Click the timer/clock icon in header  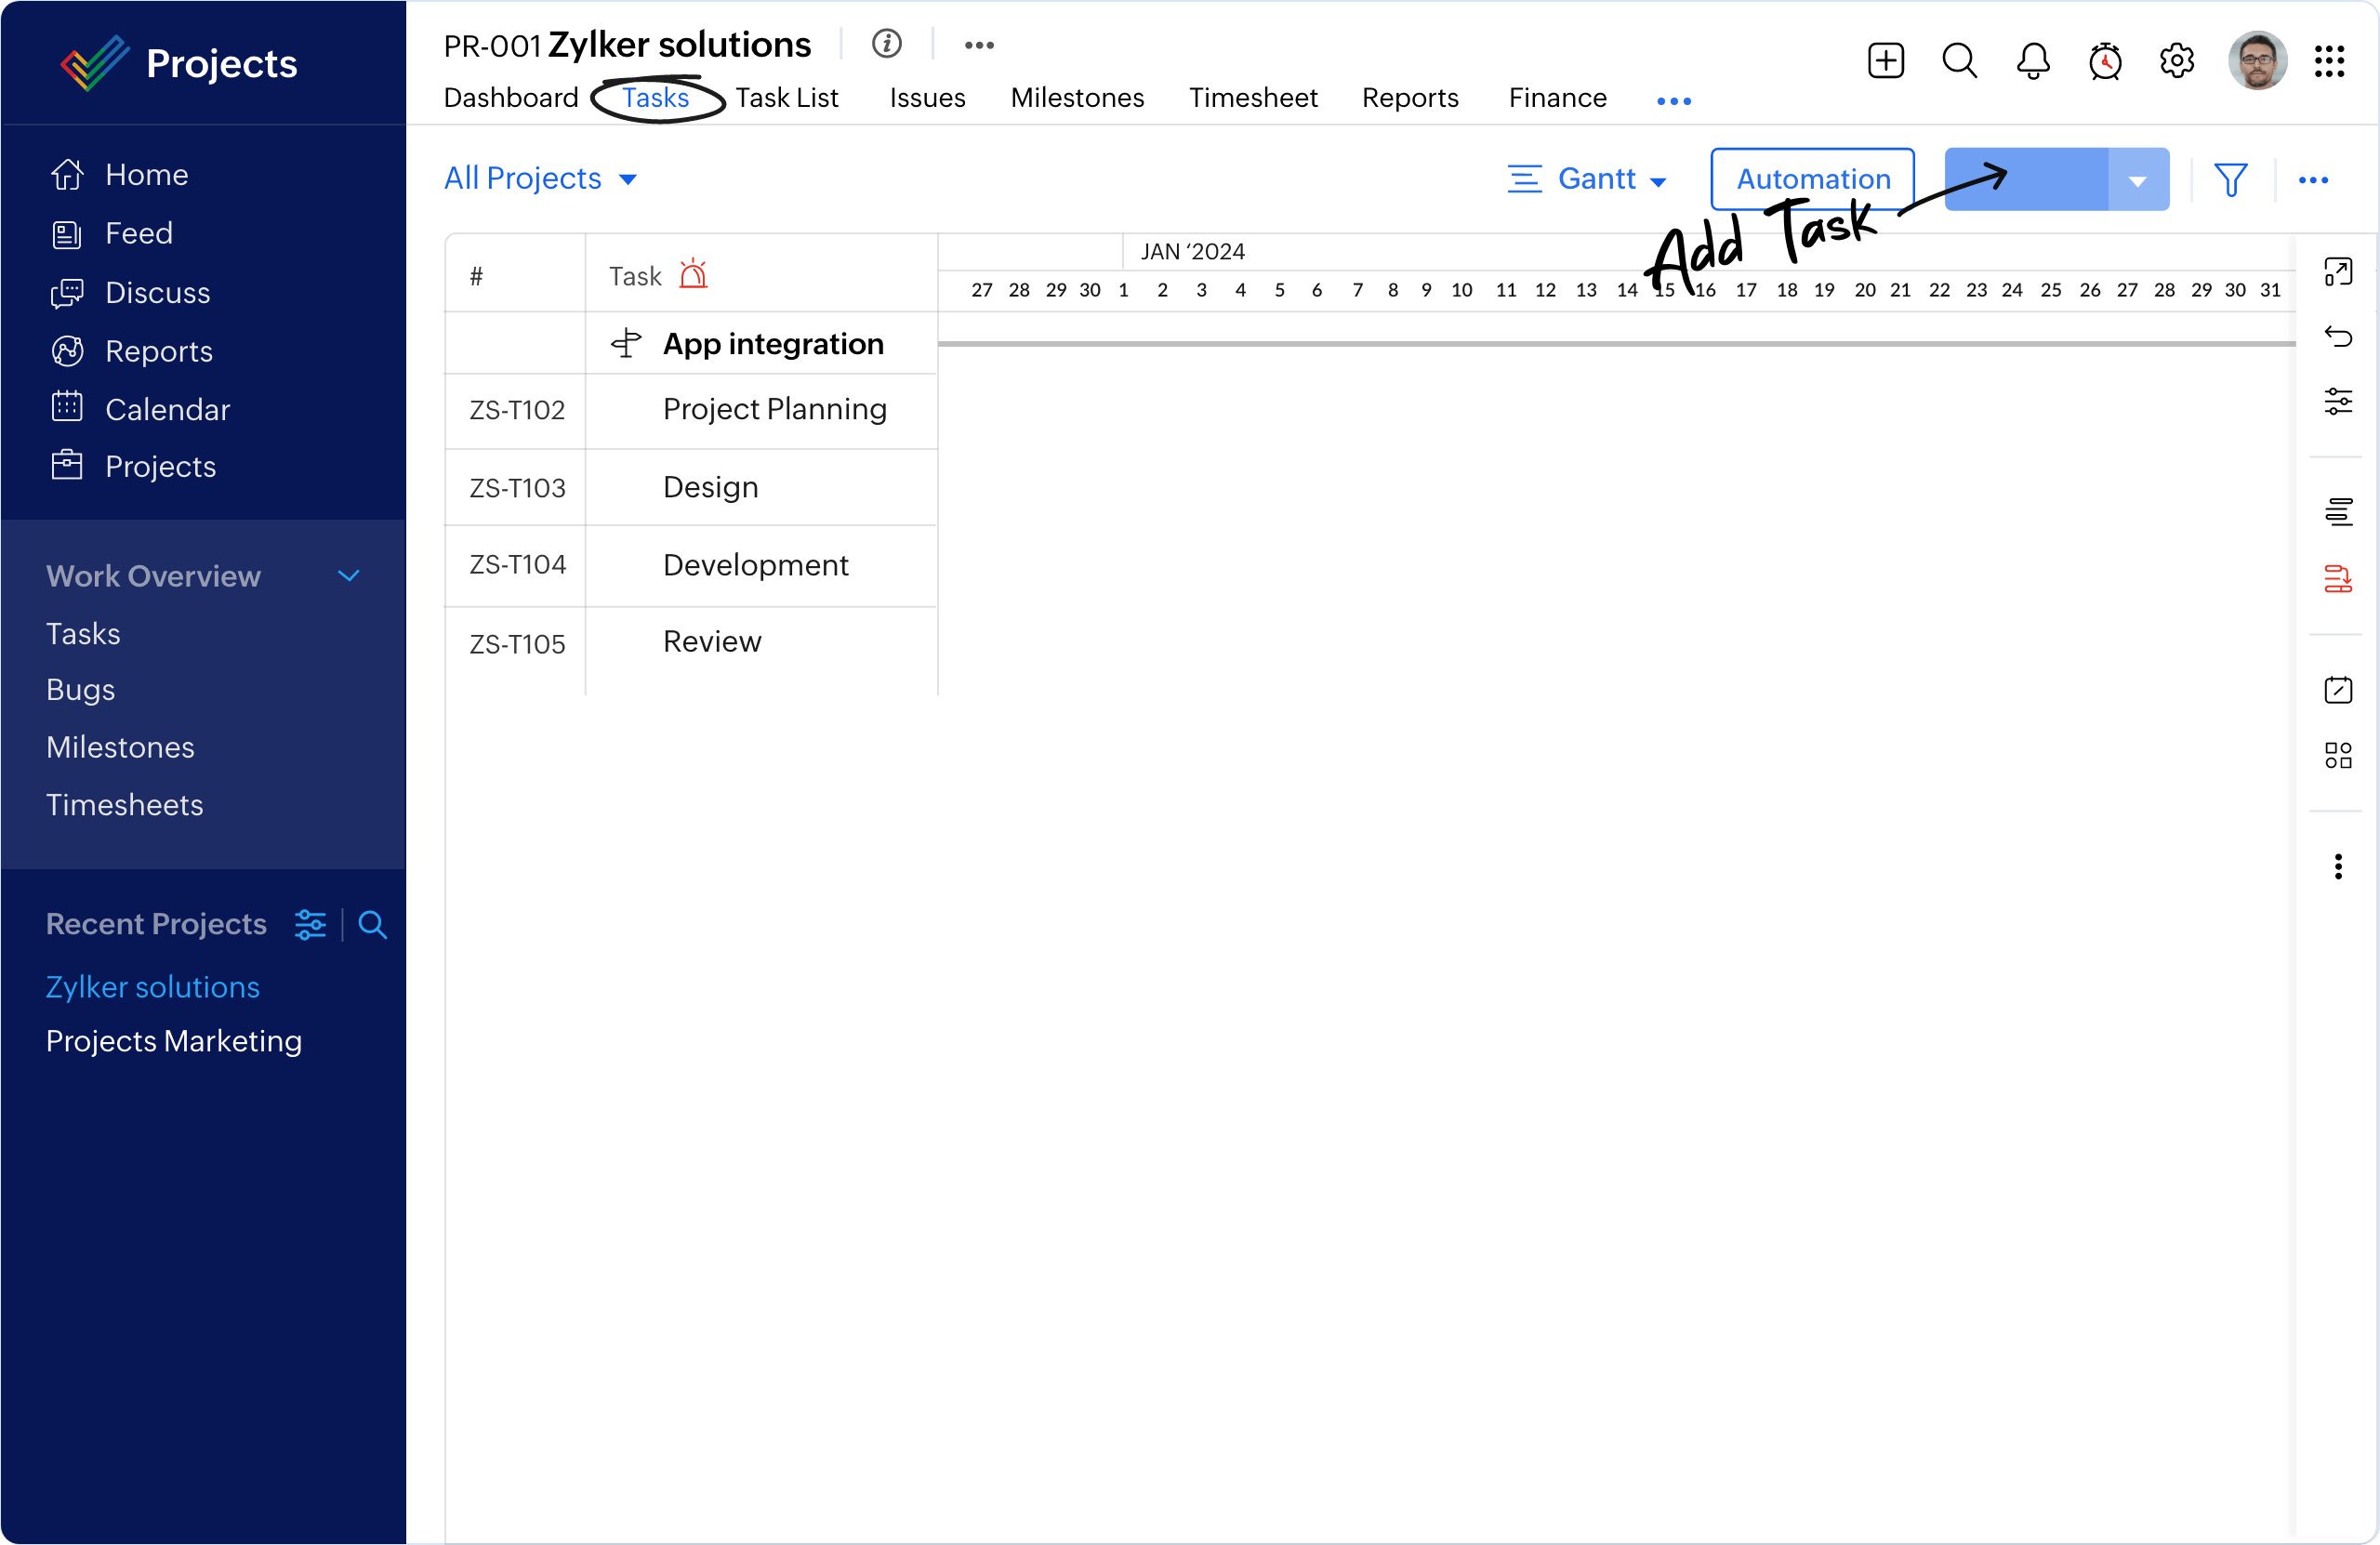[2104, 62]
